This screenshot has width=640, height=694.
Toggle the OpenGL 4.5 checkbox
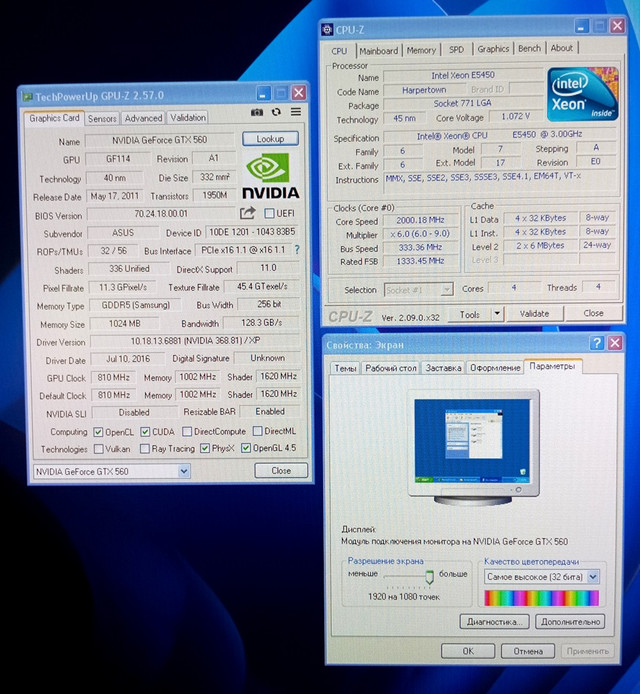point(246,448)
